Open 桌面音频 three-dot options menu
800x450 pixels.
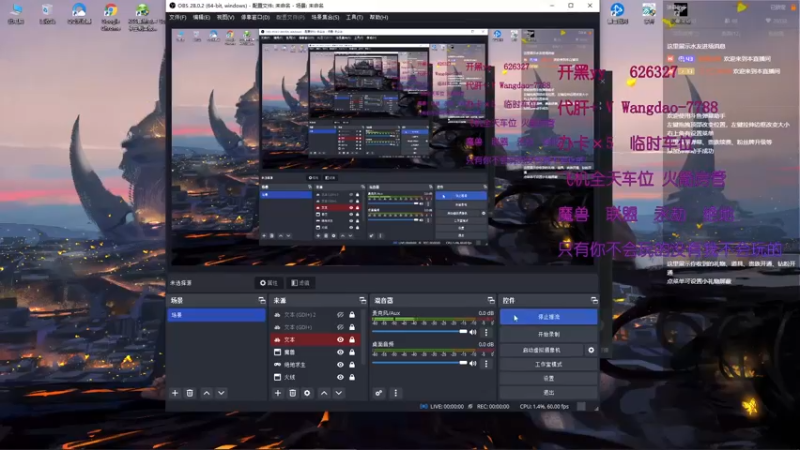(486, 363)
